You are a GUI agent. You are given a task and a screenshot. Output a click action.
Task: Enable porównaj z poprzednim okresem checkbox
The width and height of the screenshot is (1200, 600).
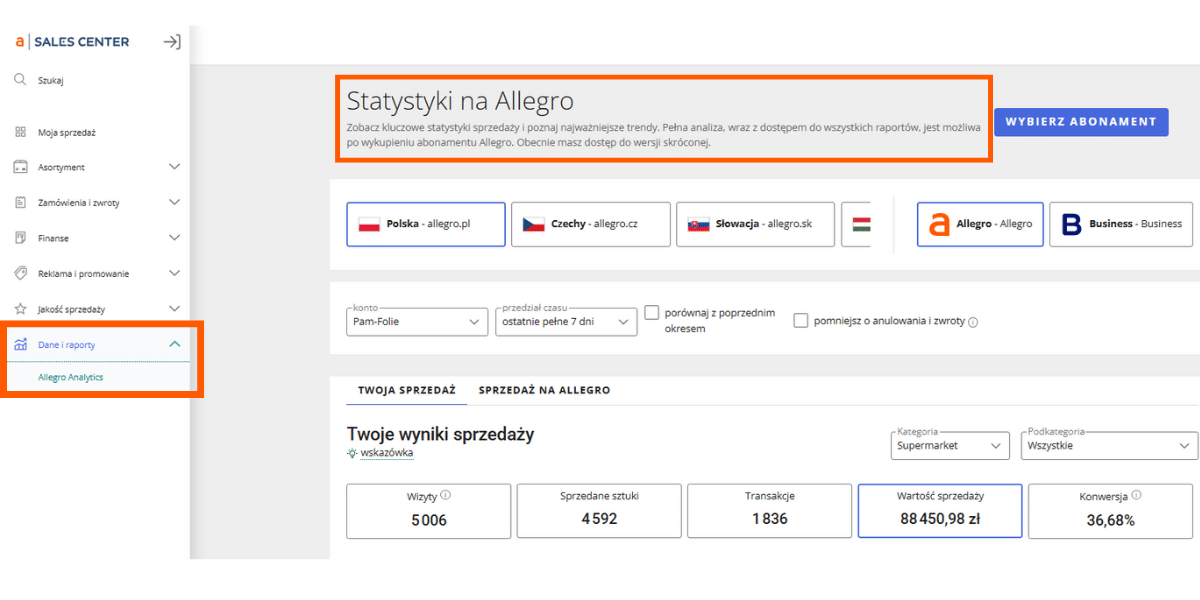click(652, 313)
